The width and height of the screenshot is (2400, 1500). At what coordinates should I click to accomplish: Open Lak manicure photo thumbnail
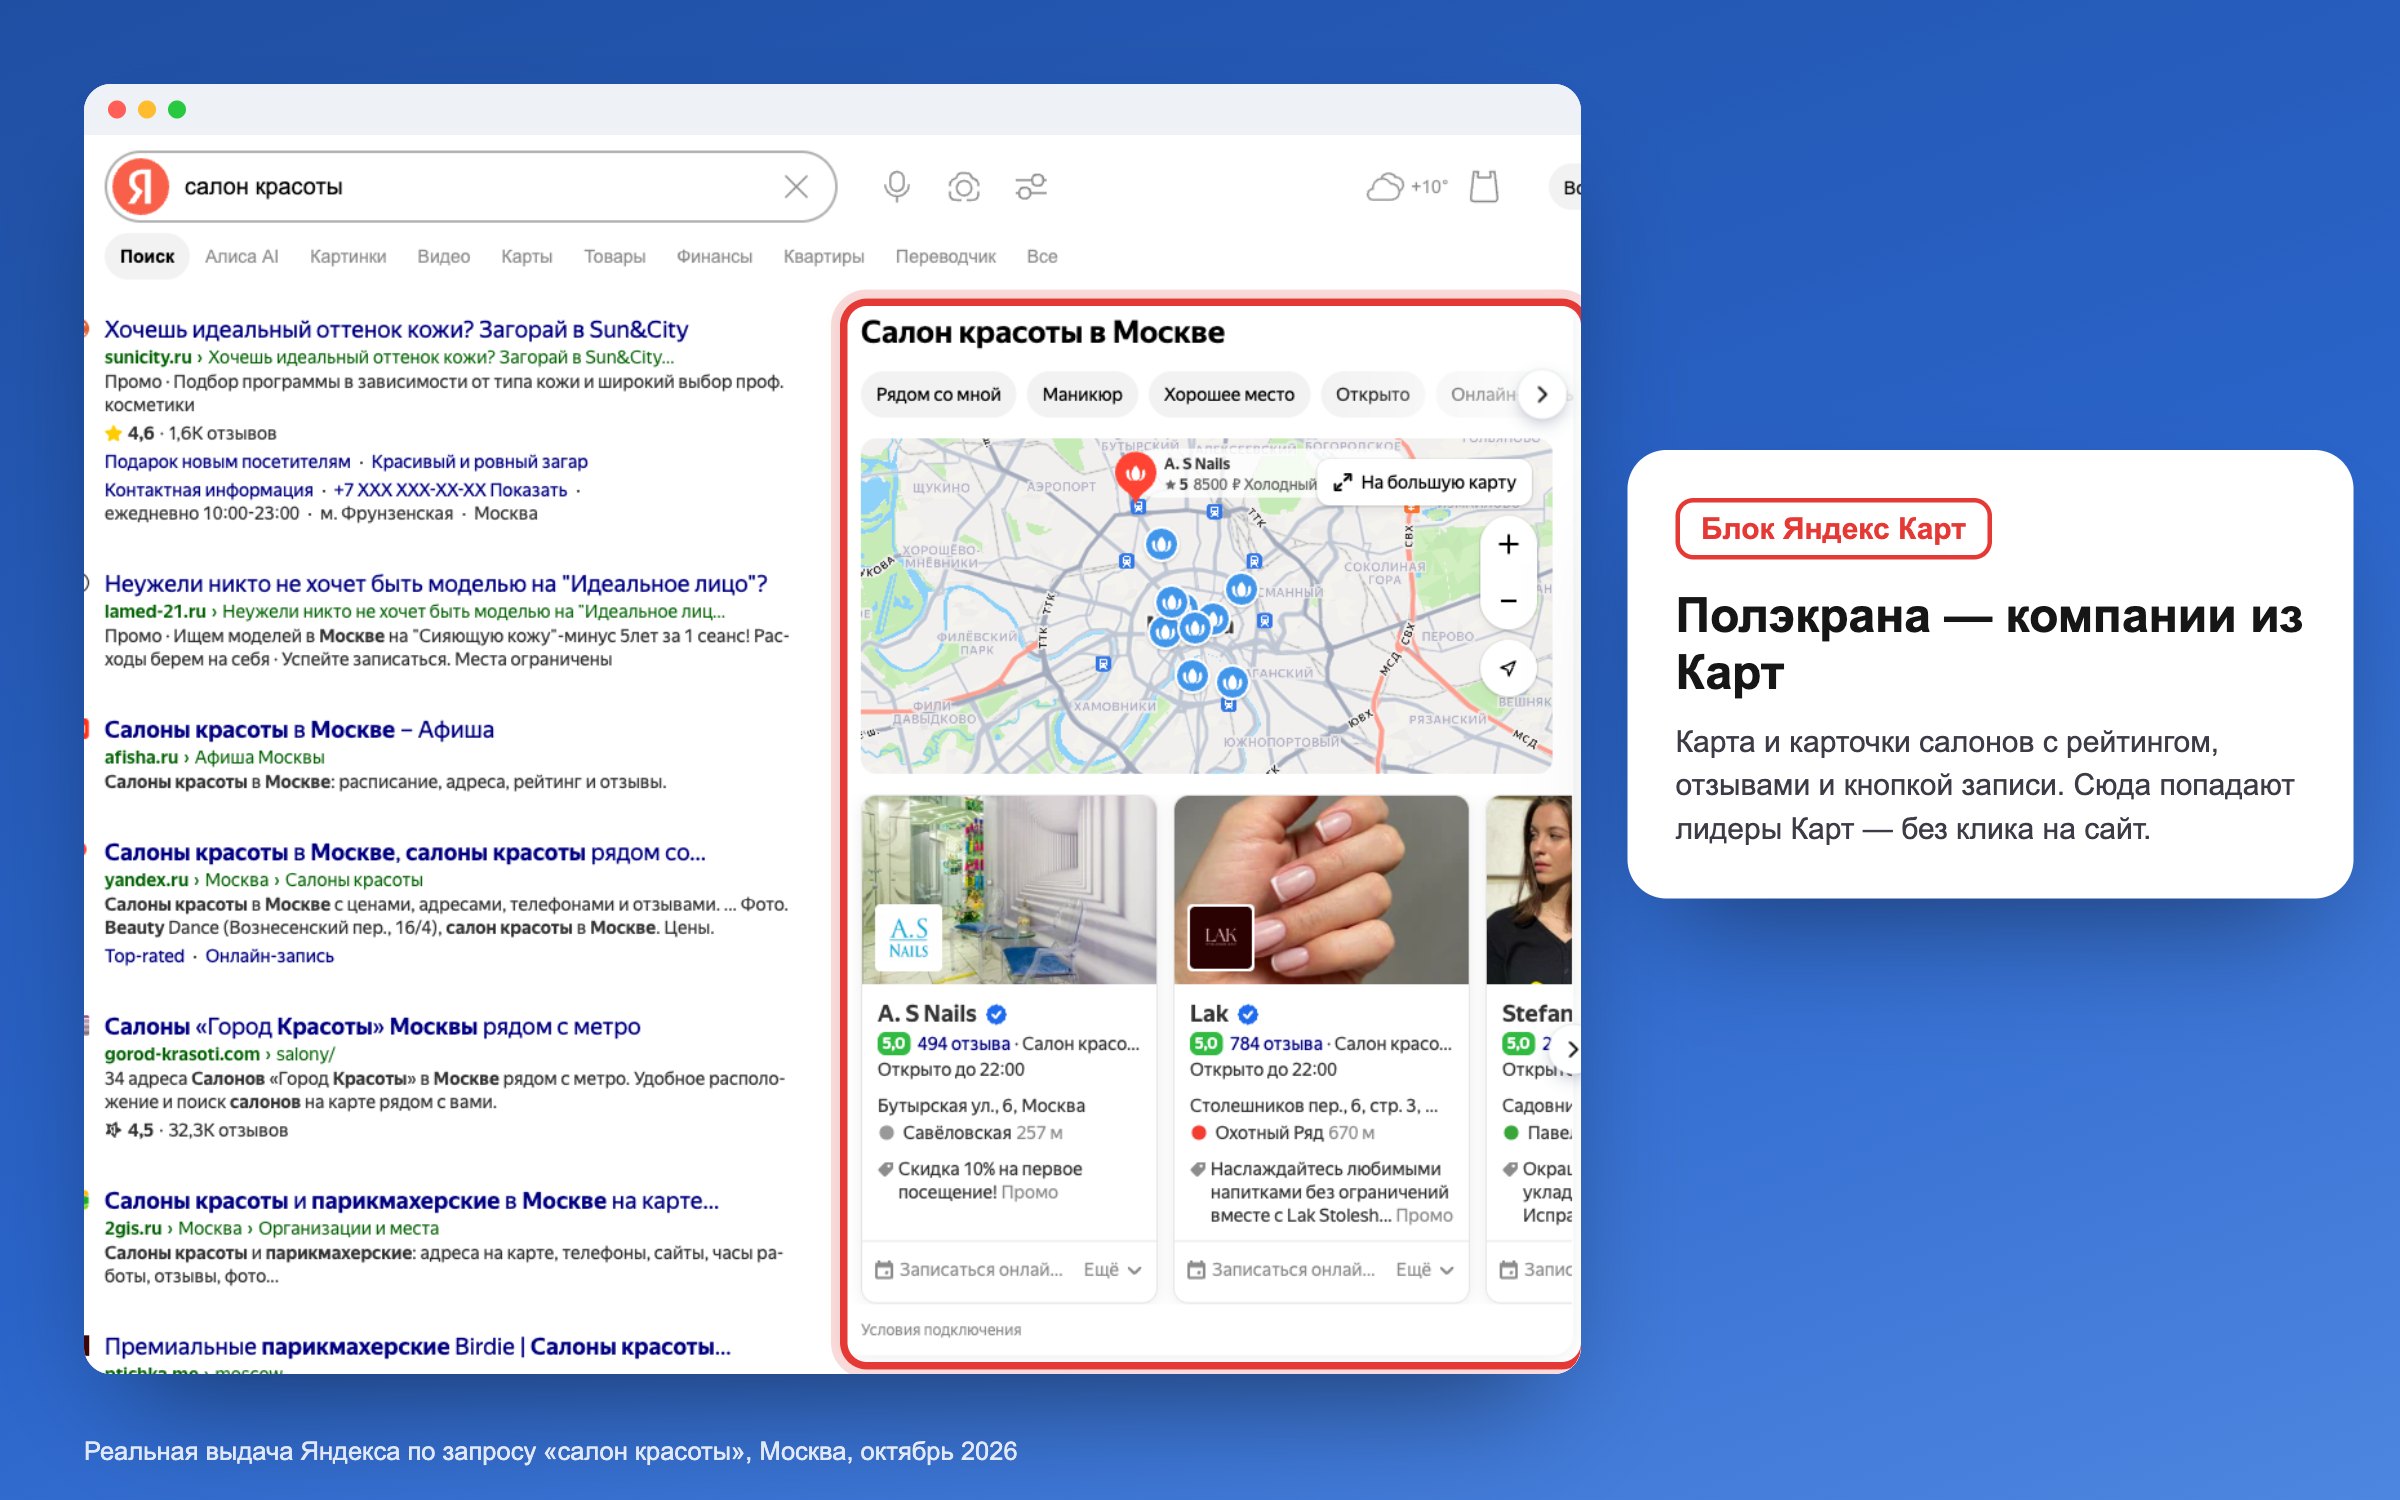(1321, 890)
